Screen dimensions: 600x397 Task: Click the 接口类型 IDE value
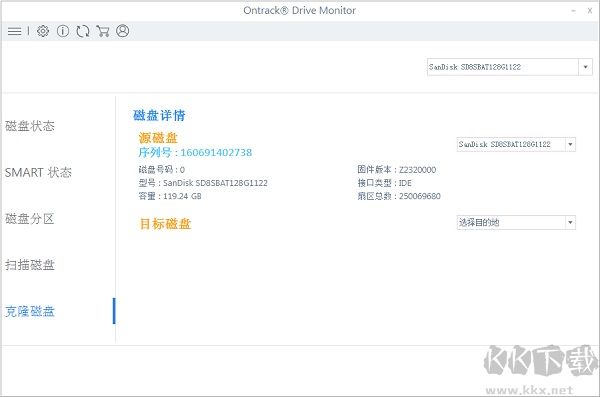(385, 183)
